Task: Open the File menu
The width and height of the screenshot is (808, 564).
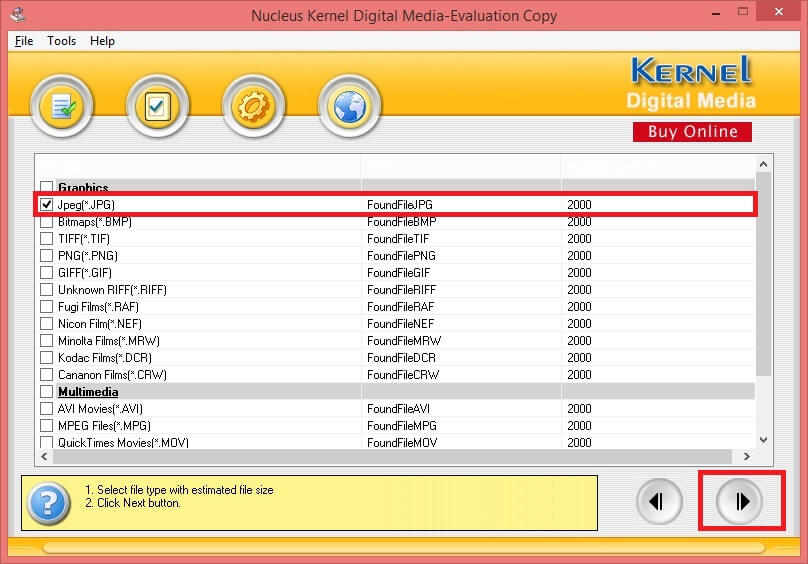Action: pyautogui.click(x=24, y=41)
